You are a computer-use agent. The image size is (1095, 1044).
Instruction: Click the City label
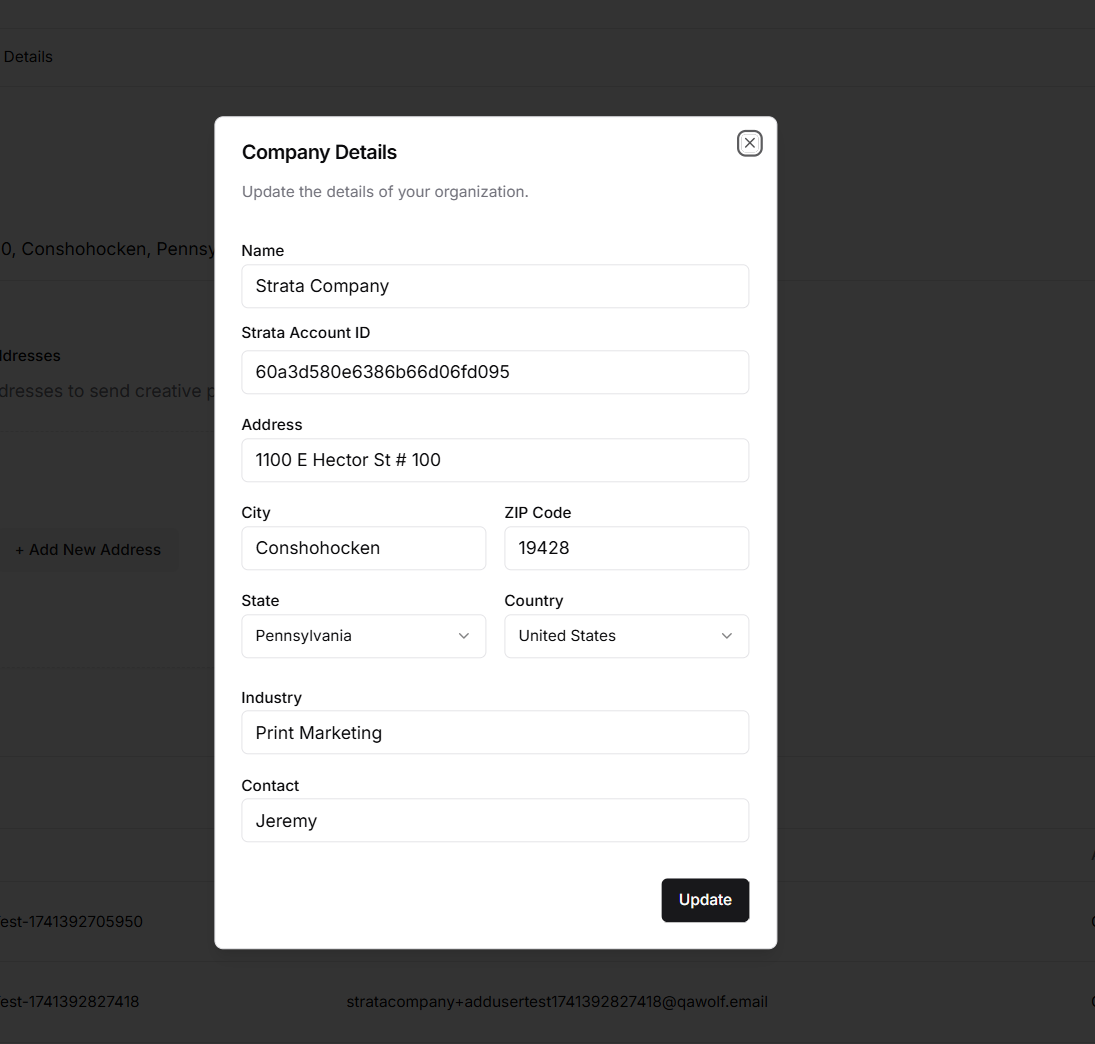[256, 513]
